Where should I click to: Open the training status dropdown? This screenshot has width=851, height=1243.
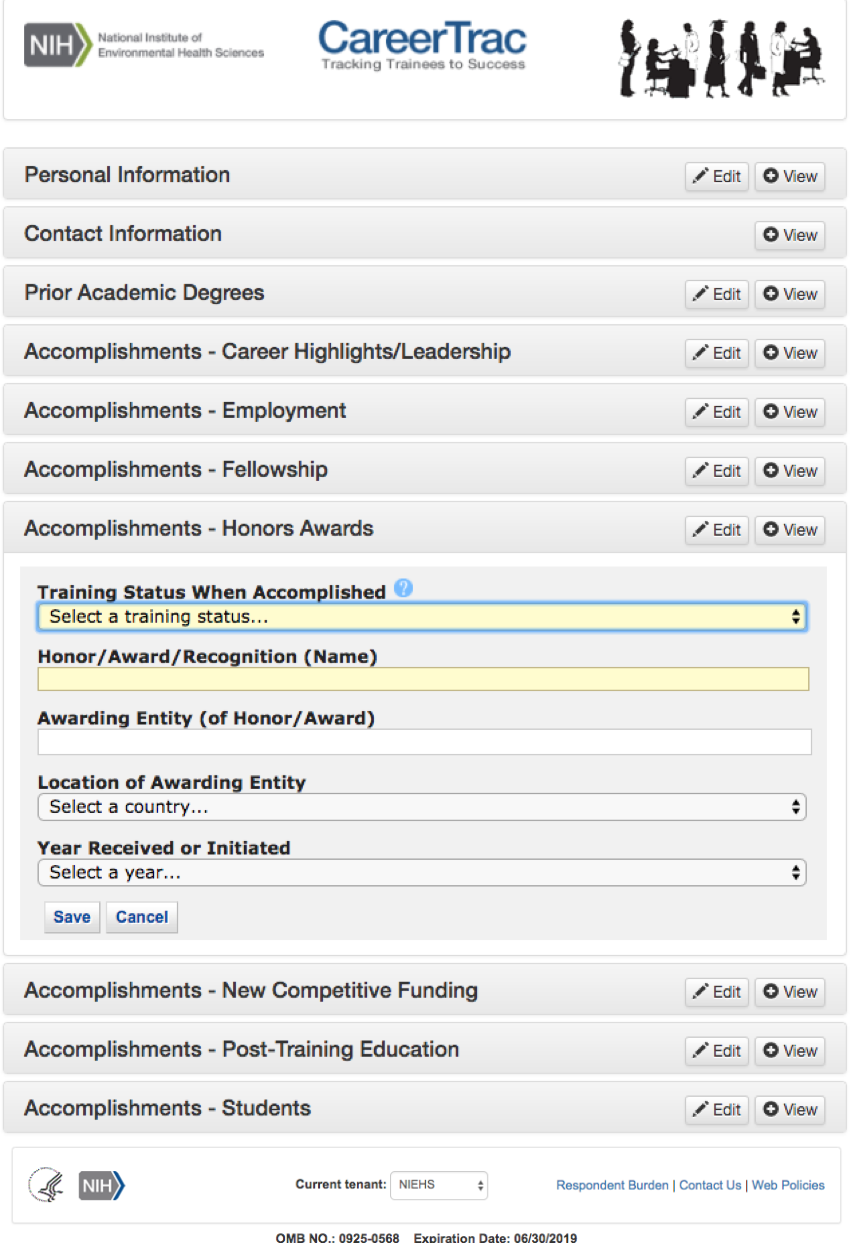tap(422, 617)
